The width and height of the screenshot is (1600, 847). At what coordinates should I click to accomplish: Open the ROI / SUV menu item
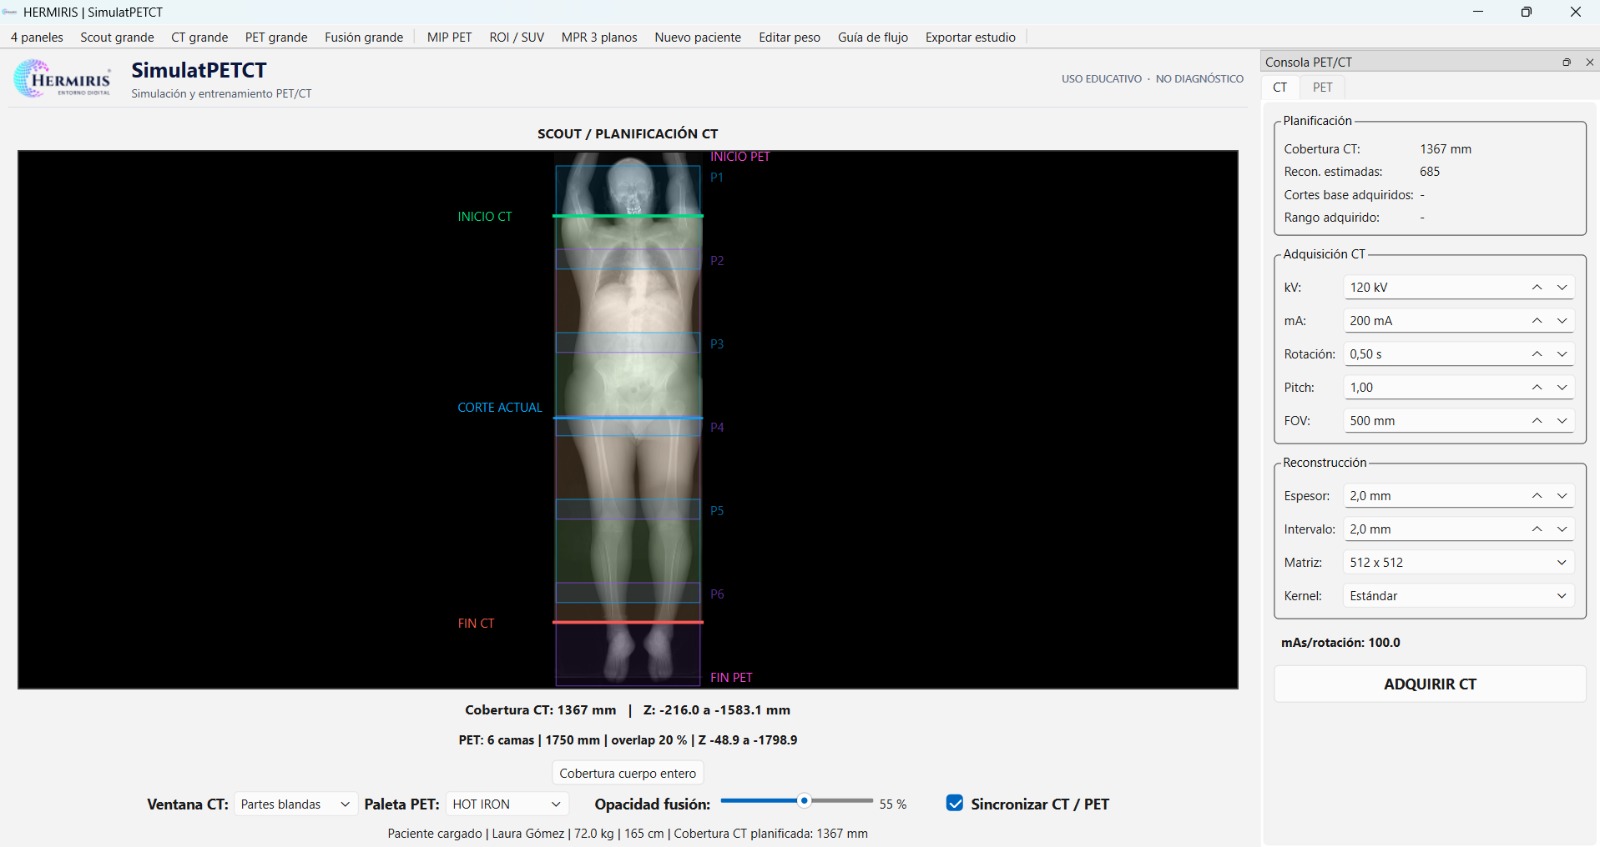(517, 37)
